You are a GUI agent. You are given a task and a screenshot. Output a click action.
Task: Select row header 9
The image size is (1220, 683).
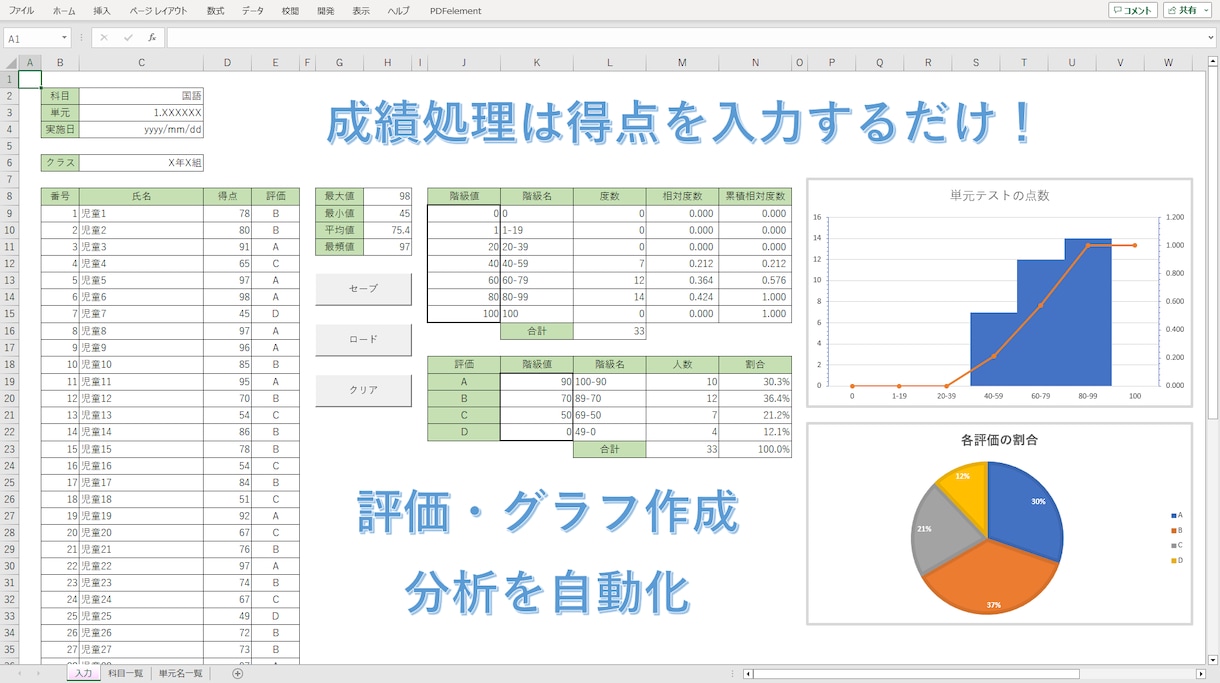(9, 213)
